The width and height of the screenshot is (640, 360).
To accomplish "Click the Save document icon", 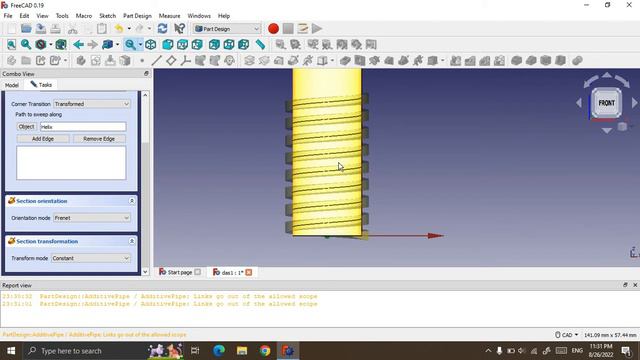I will point(40,29).
